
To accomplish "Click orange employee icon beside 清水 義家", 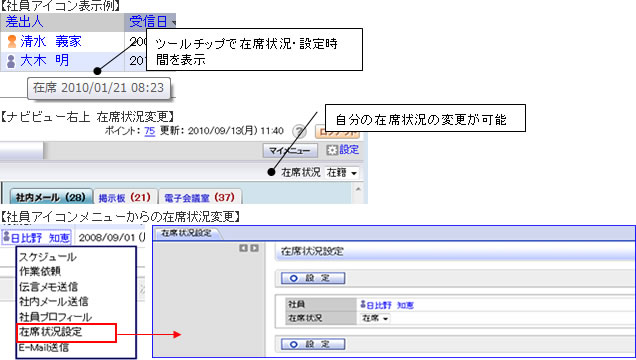I will point(12,41).
